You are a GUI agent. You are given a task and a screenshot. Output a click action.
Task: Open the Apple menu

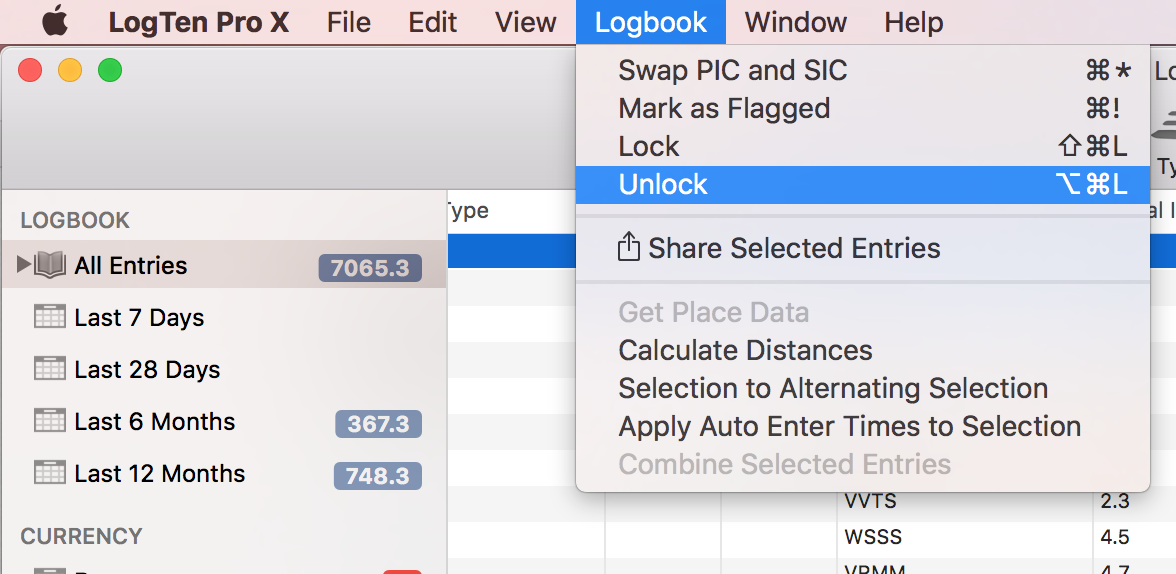point(55,21)
